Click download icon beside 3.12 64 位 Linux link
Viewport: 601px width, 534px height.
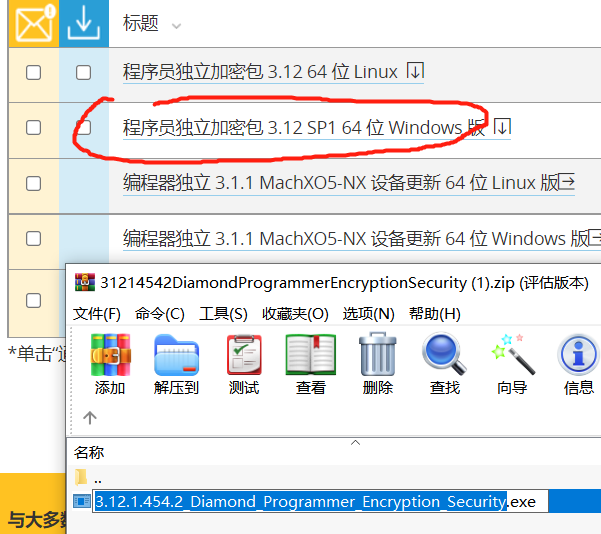coord(415,71)
